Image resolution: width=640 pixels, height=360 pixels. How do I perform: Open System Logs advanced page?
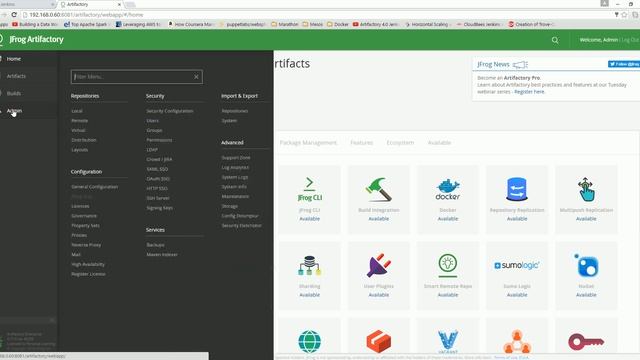[x=235, y=177]
